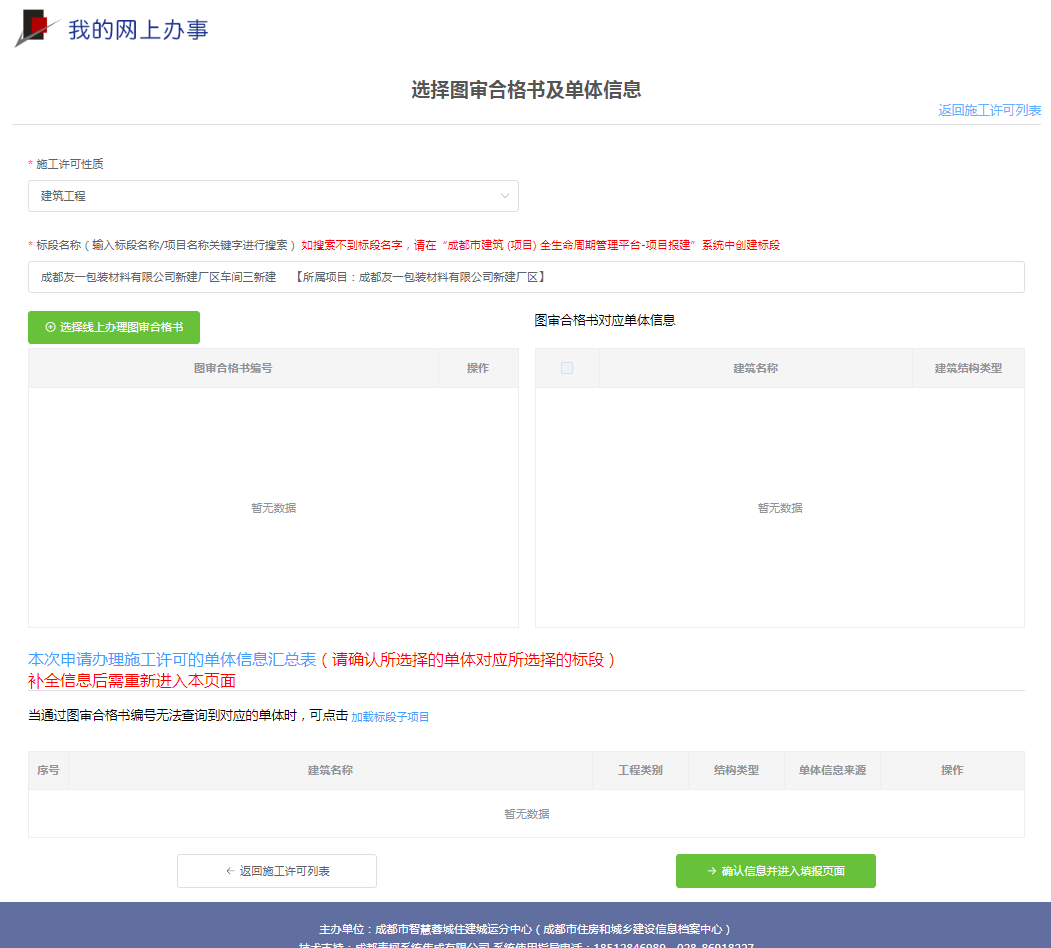Enable selection of all building units via header checkbox
The width and height of the screenshot is (1051, 948).
click(x=567, y=368)
